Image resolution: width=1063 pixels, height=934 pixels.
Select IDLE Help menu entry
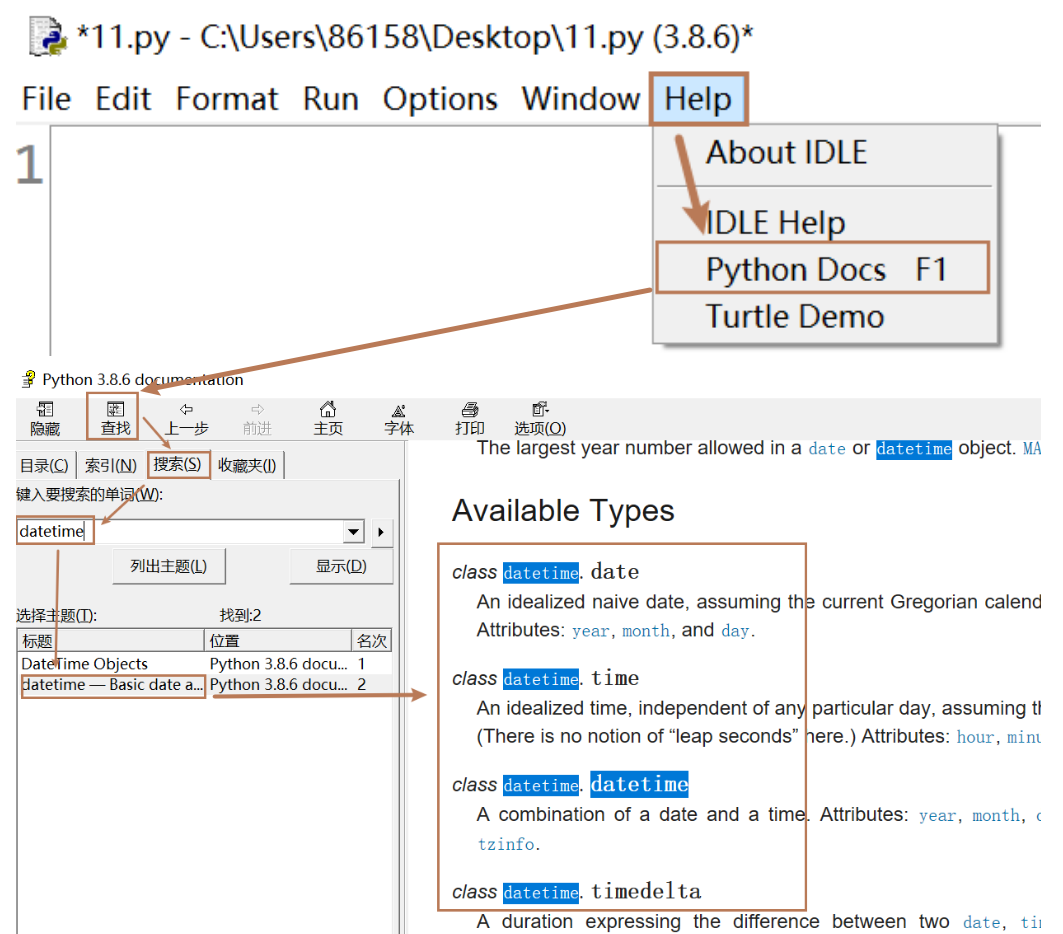[776, 222]
